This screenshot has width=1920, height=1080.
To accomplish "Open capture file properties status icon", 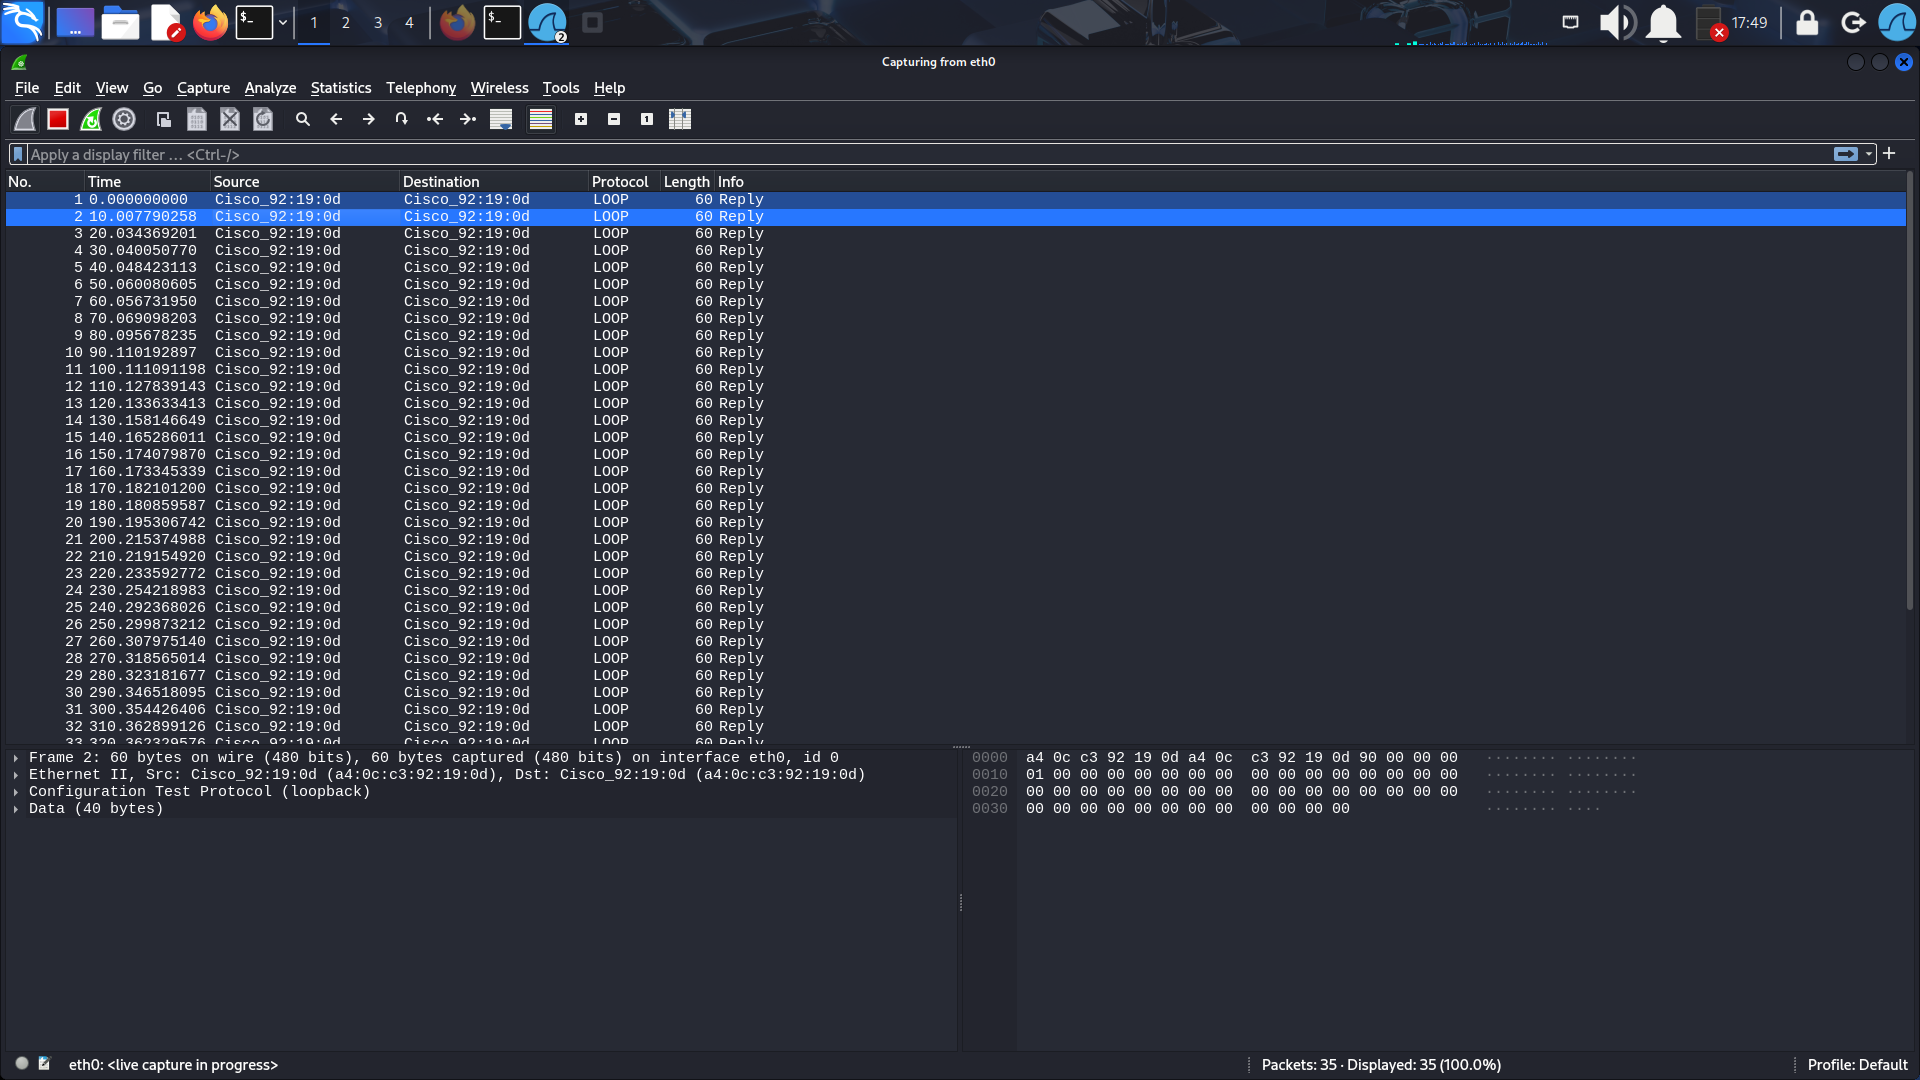I will click(45, 1064).
